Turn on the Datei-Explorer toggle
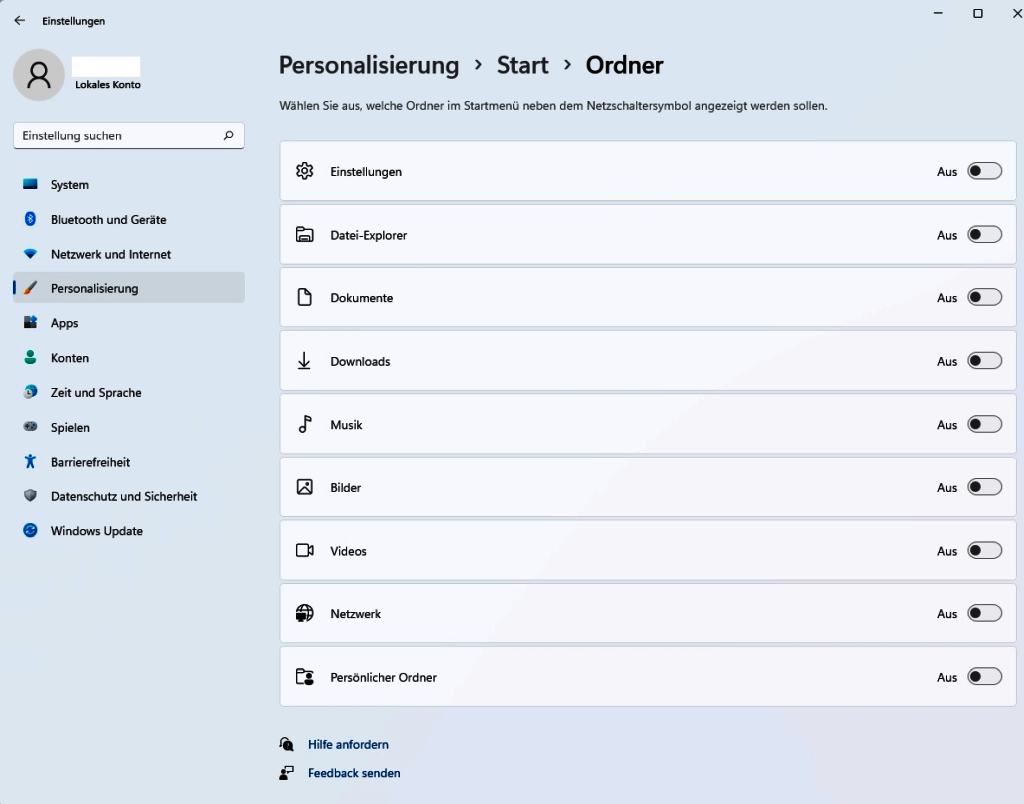 click(984, 234)
